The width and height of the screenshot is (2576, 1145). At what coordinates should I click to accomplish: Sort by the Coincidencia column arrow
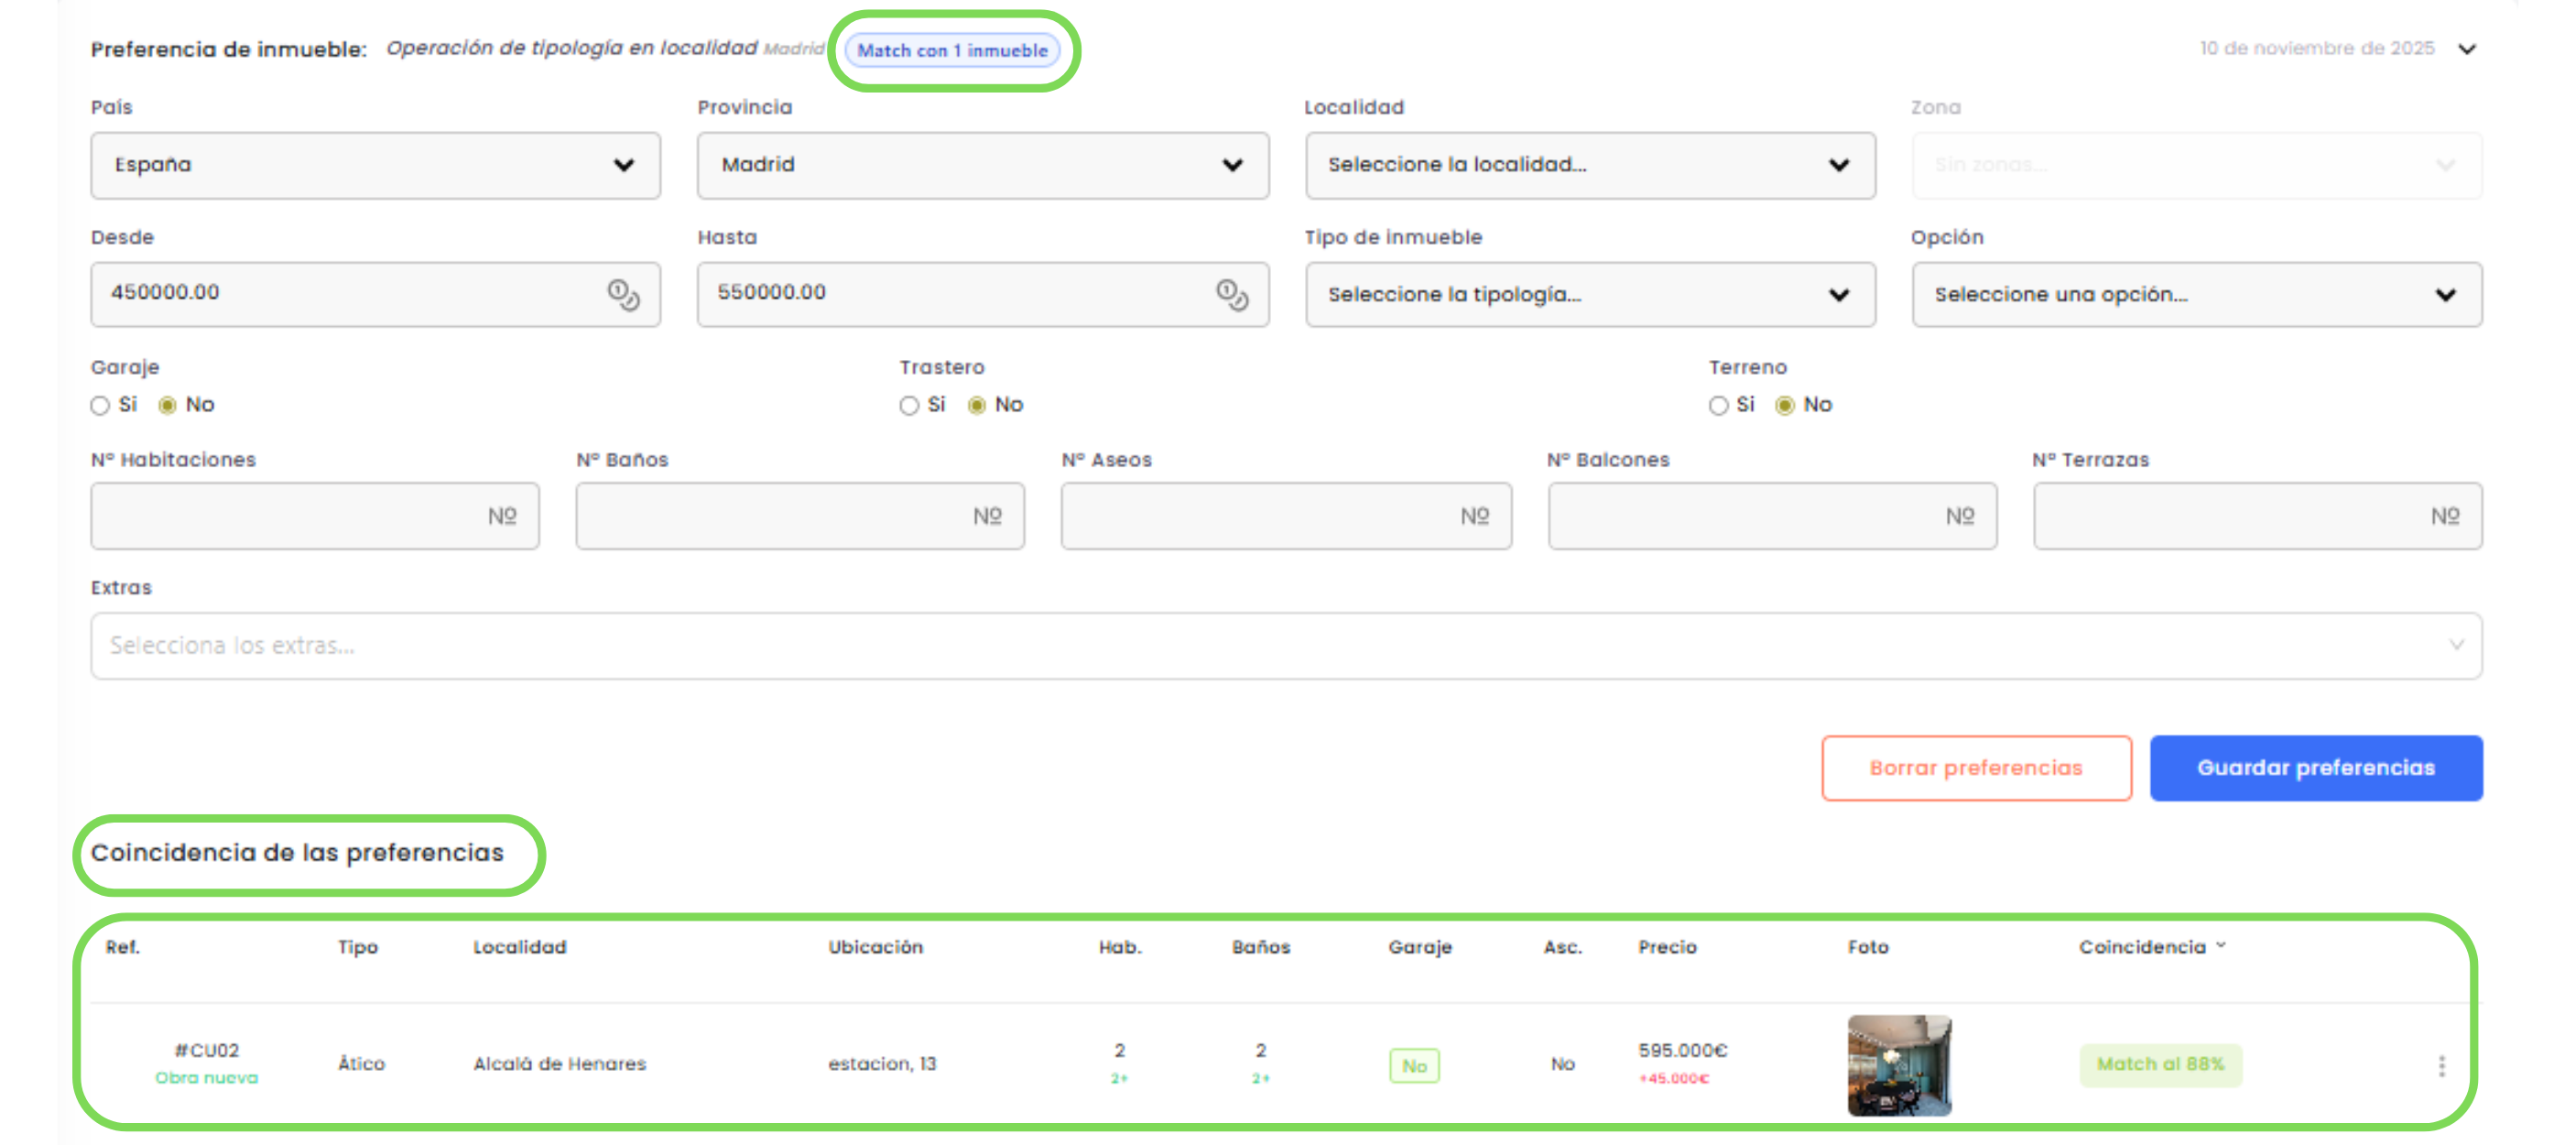[x=2221, y=945]
